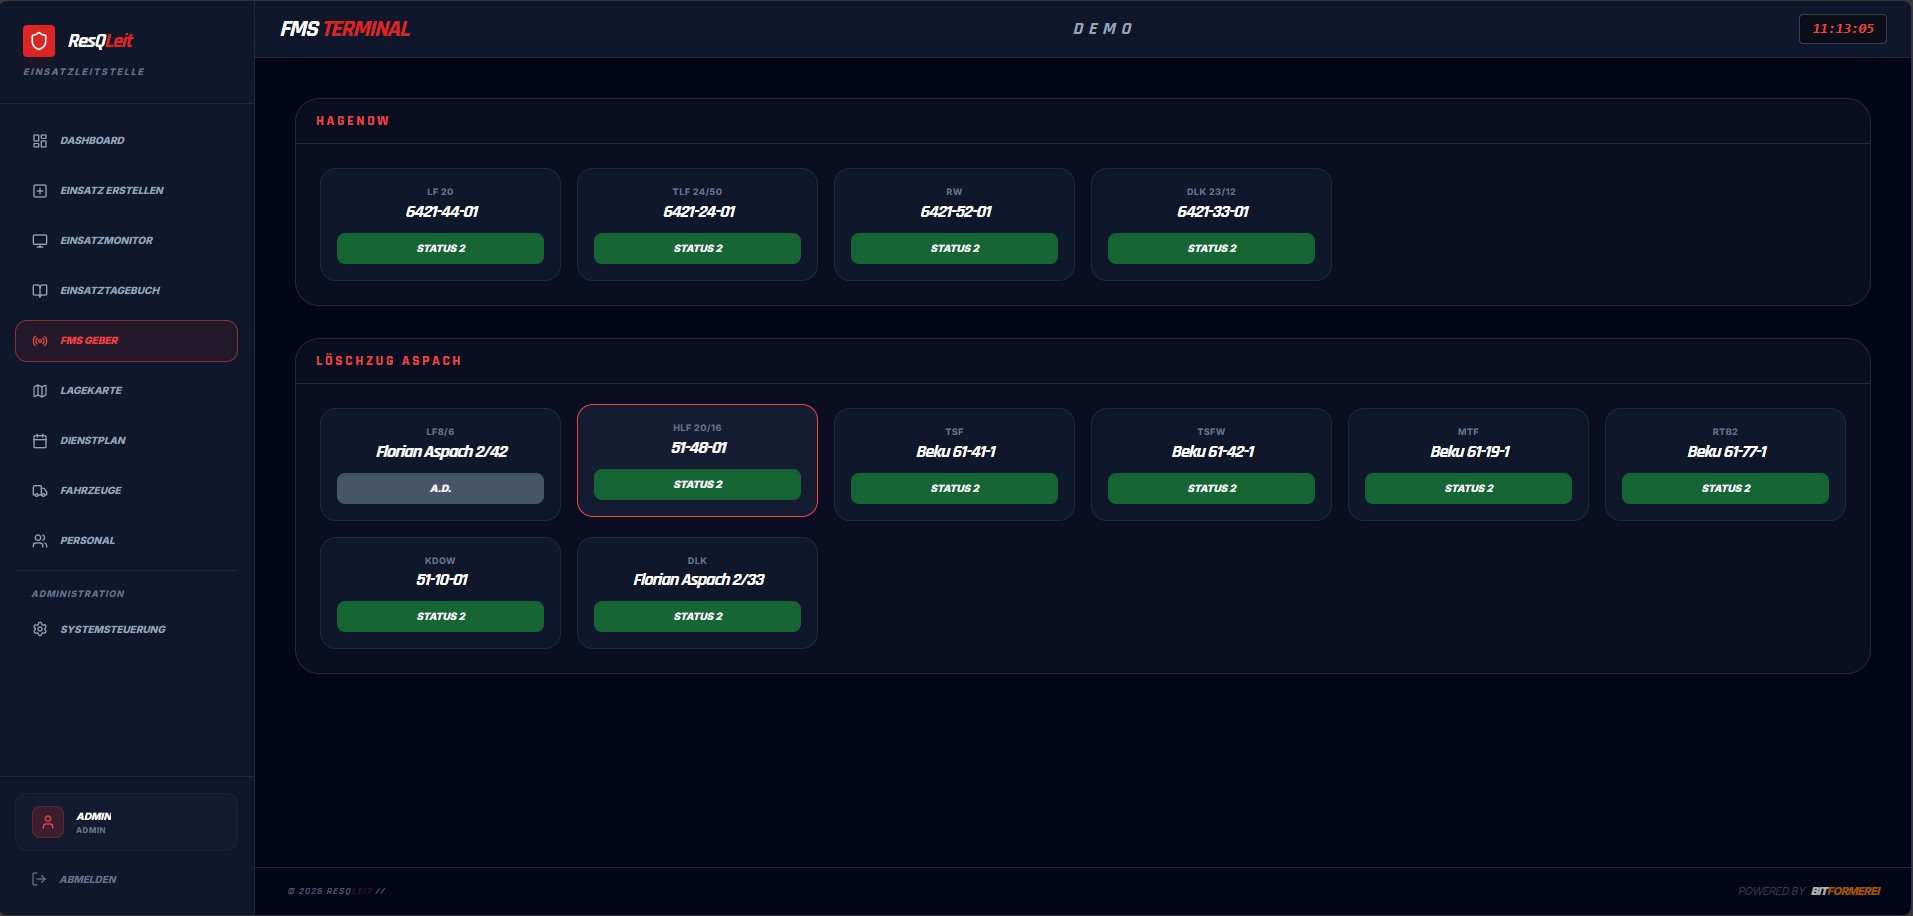Select the Systemsteuerung gear icon
Screen dimensions: 1913x916
(x=40, y=629)
